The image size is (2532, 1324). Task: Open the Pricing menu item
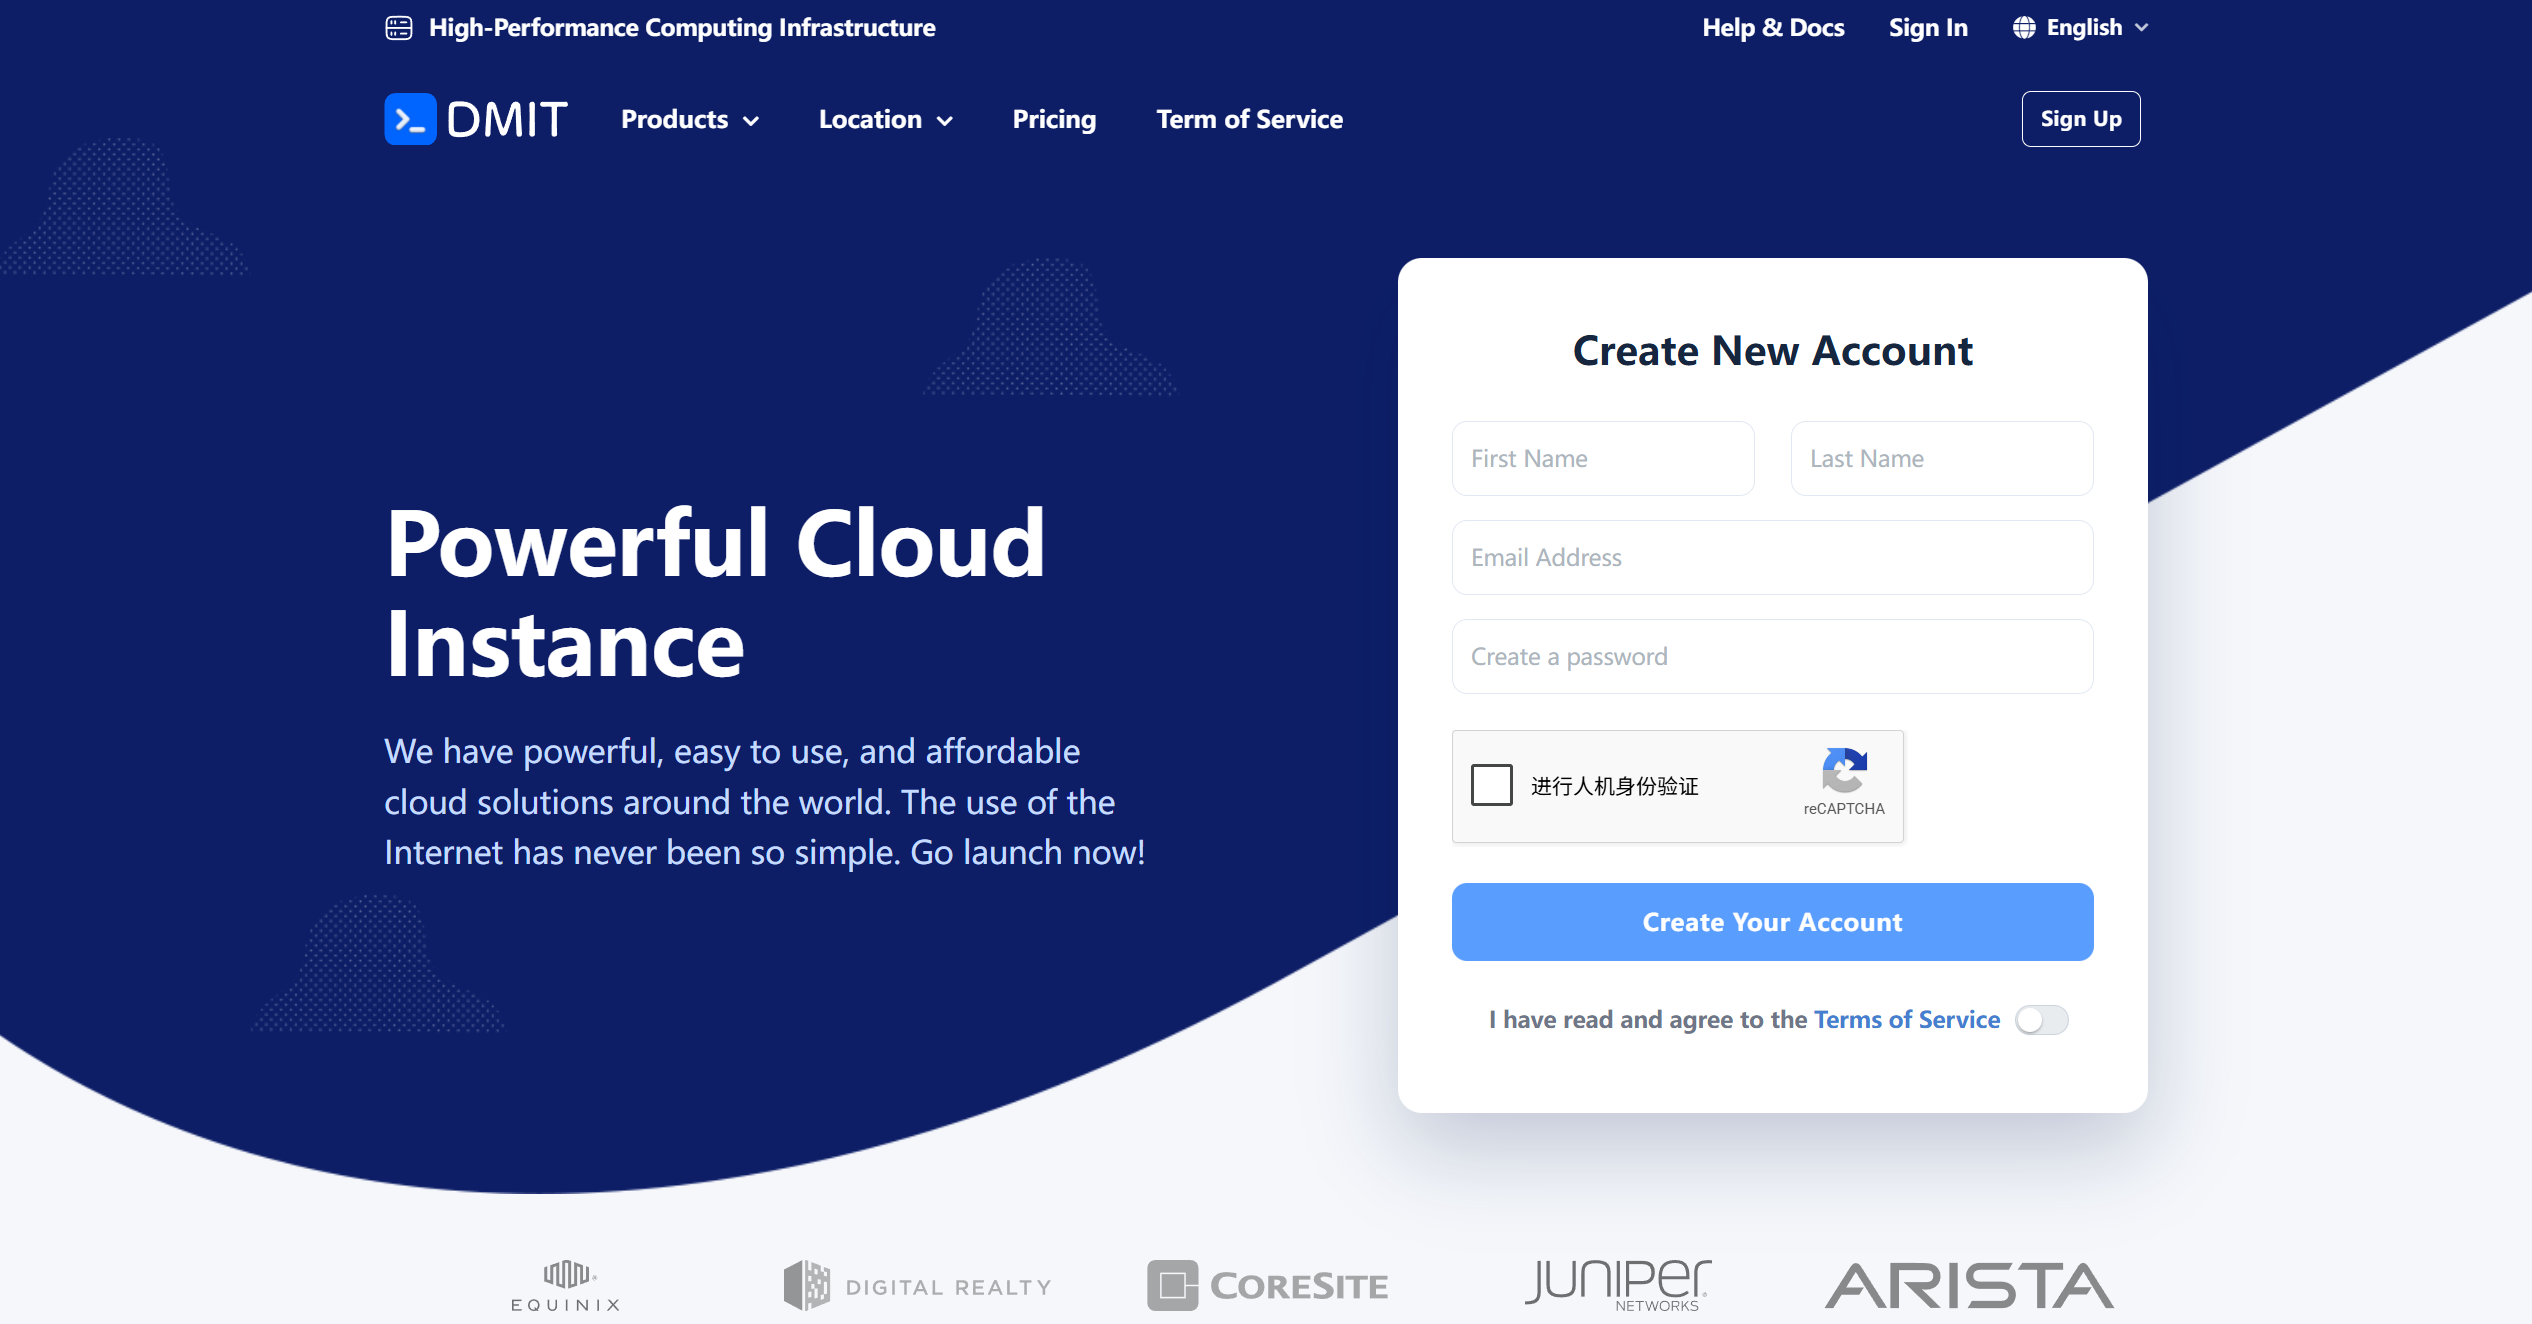coord(1054,120)
